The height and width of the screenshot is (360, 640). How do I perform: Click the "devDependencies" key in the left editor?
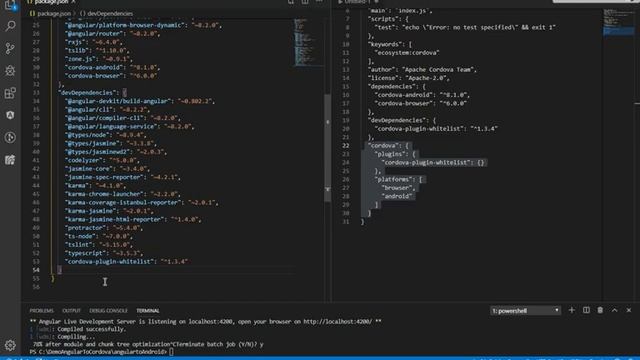point(88,93)
